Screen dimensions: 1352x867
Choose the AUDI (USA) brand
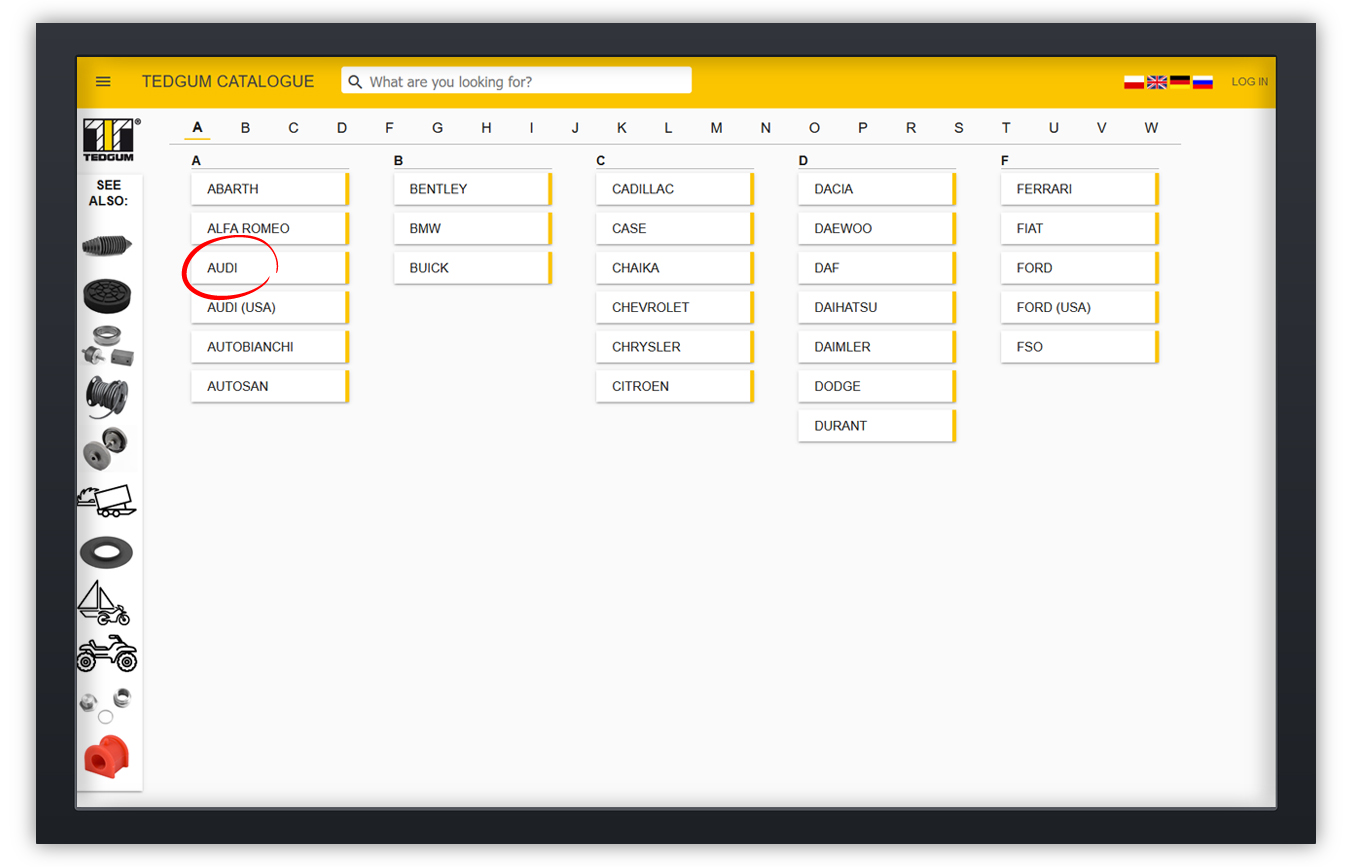tap(270, 307)
